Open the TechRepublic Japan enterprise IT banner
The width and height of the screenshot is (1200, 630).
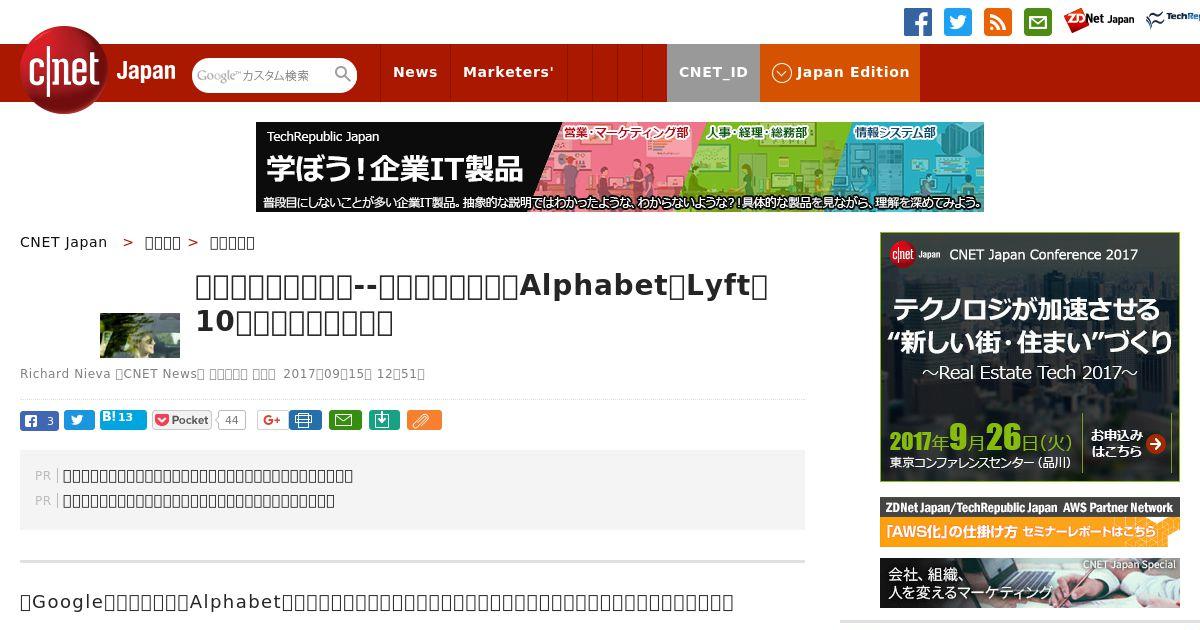(620, 167)
